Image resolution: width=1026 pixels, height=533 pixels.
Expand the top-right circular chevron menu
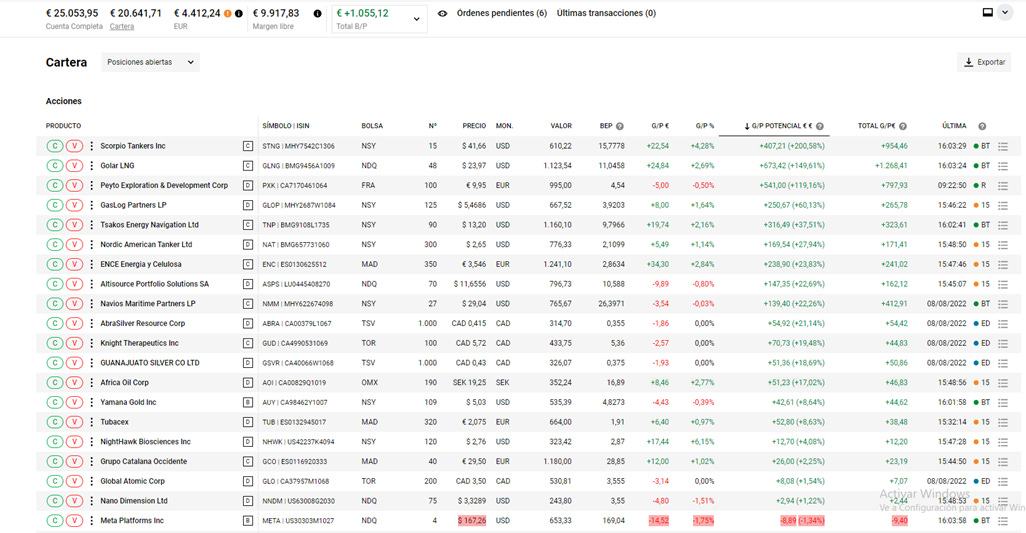pyautogui.click(x=1005, y=12)
